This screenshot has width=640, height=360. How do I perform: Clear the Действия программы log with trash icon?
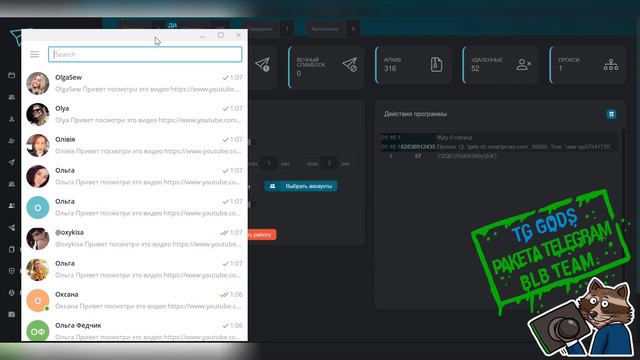(611, 114)
